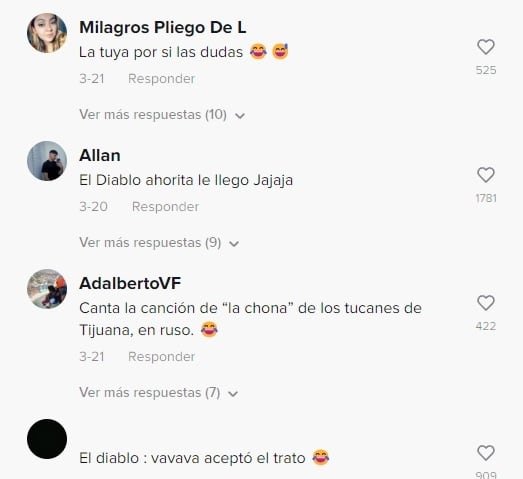The image size is (523, 479).
Task: Like the 'El diablo : vavava' comment
Action: tap(486, 453)
